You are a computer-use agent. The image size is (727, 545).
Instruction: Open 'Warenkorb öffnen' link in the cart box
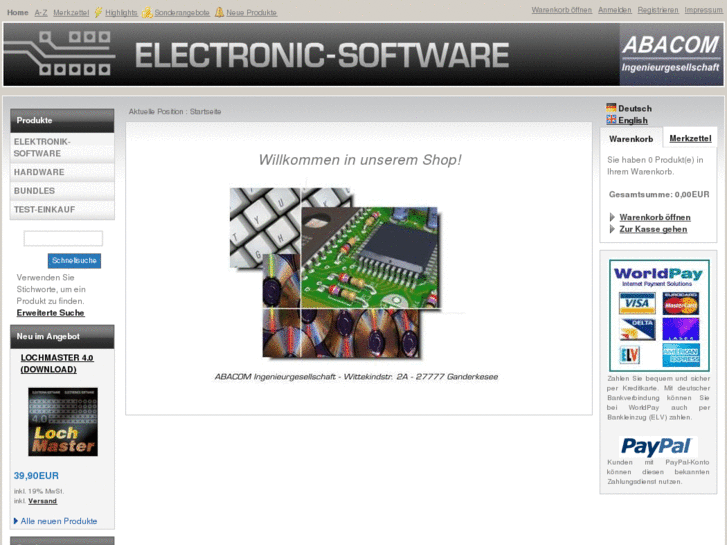[x=655, y=217]
